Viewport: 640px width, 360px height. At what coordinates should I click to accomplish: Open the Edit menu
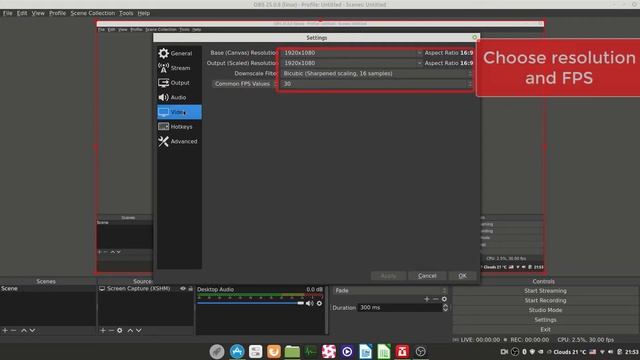click(x=22, y=13)
